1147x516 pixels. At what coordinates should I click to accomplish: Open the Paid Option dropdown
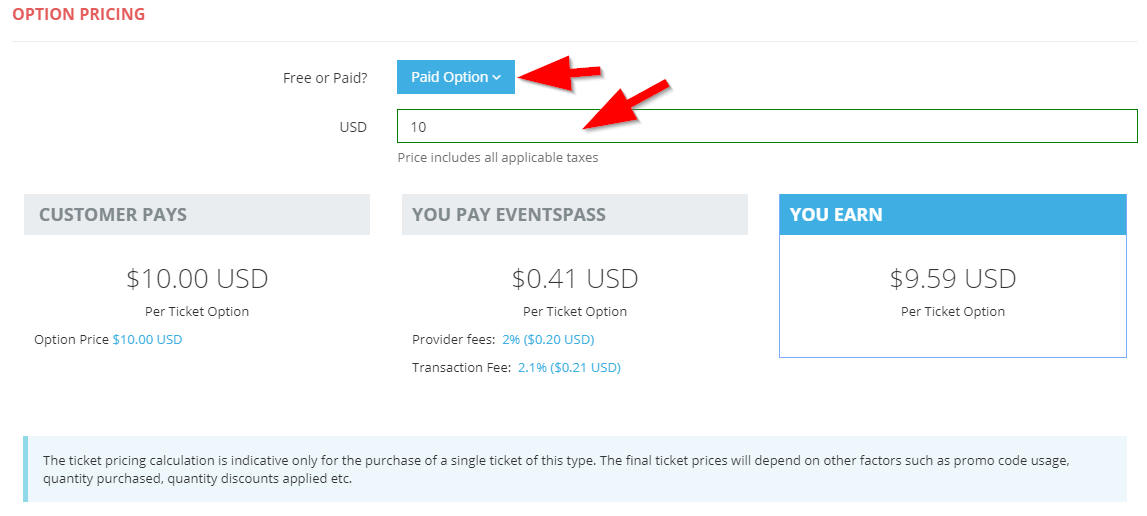tap(455, 77)
